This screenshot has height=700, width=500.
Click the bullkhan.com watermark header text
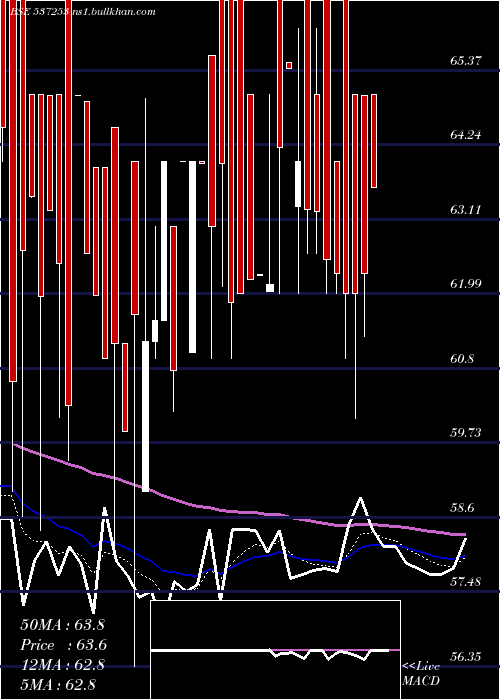pyautogui.click(x=81, y=11)
